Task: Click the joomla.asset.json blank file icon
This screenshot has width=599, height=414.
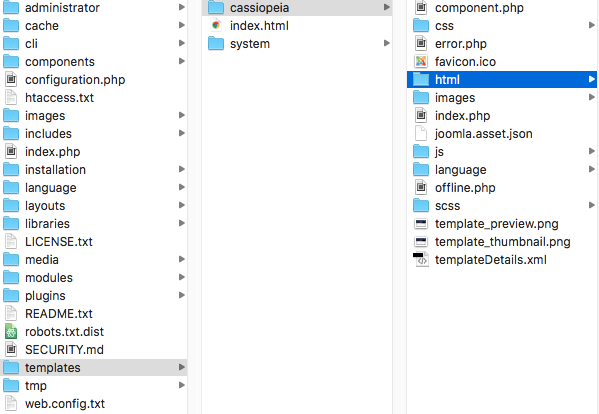Action: pos(421,134)
